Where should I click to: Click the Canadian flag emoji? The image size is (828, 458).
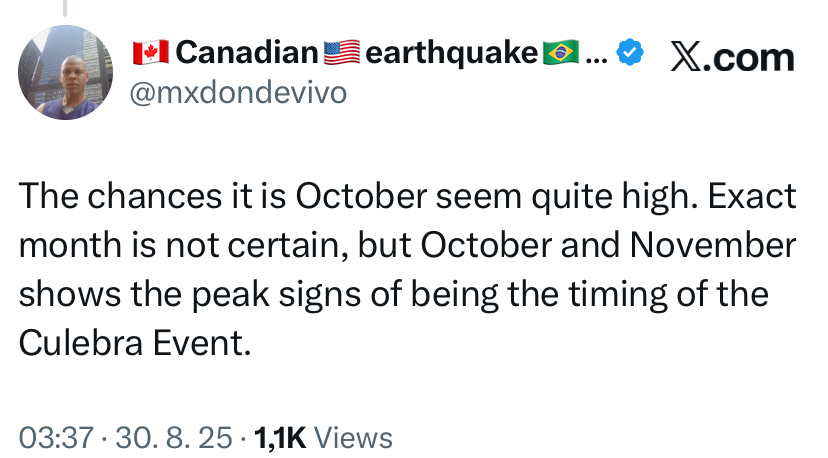point(150,53)
